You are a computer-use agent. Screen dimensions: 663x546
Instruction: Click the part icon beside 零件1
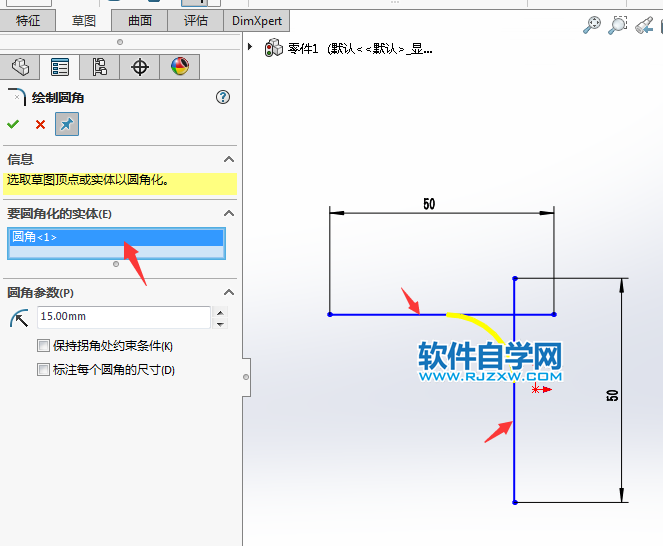click(x=274, y=48)
